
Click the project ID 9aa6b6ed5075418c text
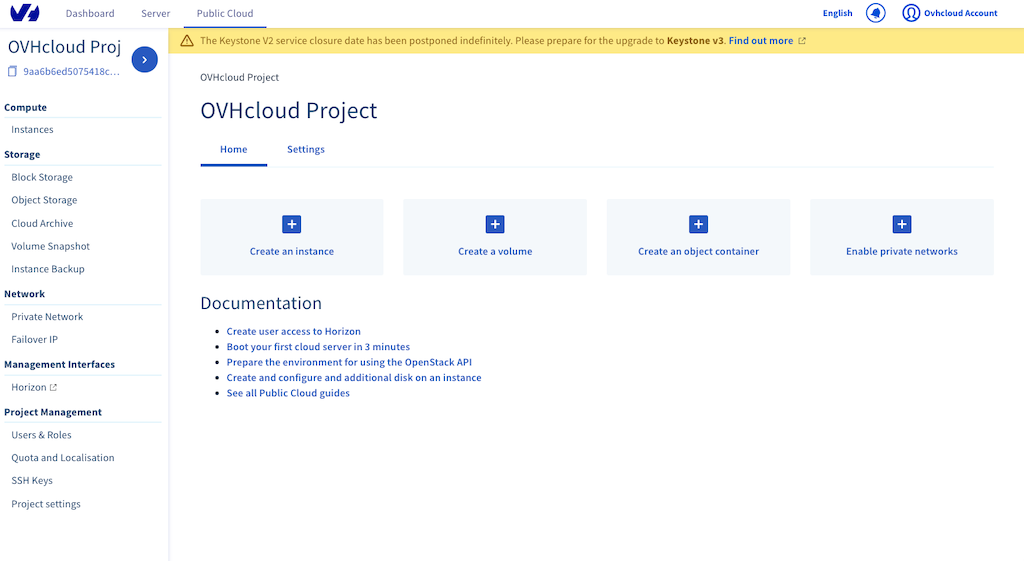click(x=71, y=71)
